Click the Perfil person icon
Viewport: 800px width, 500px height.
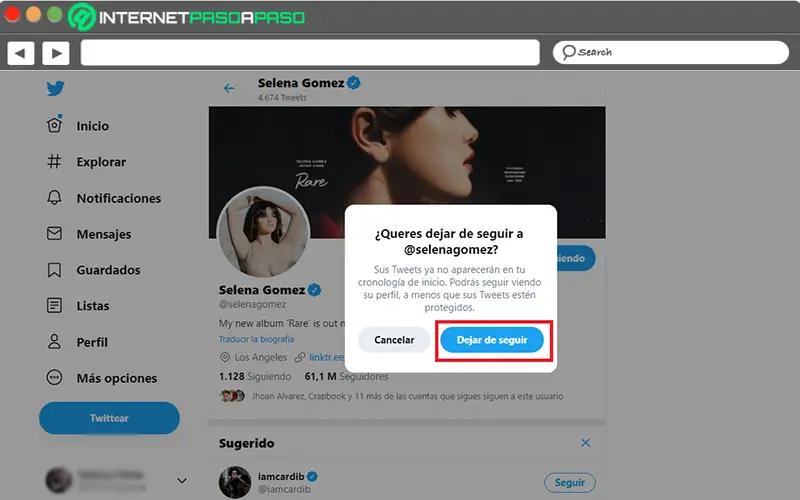[x=56, y=342]
